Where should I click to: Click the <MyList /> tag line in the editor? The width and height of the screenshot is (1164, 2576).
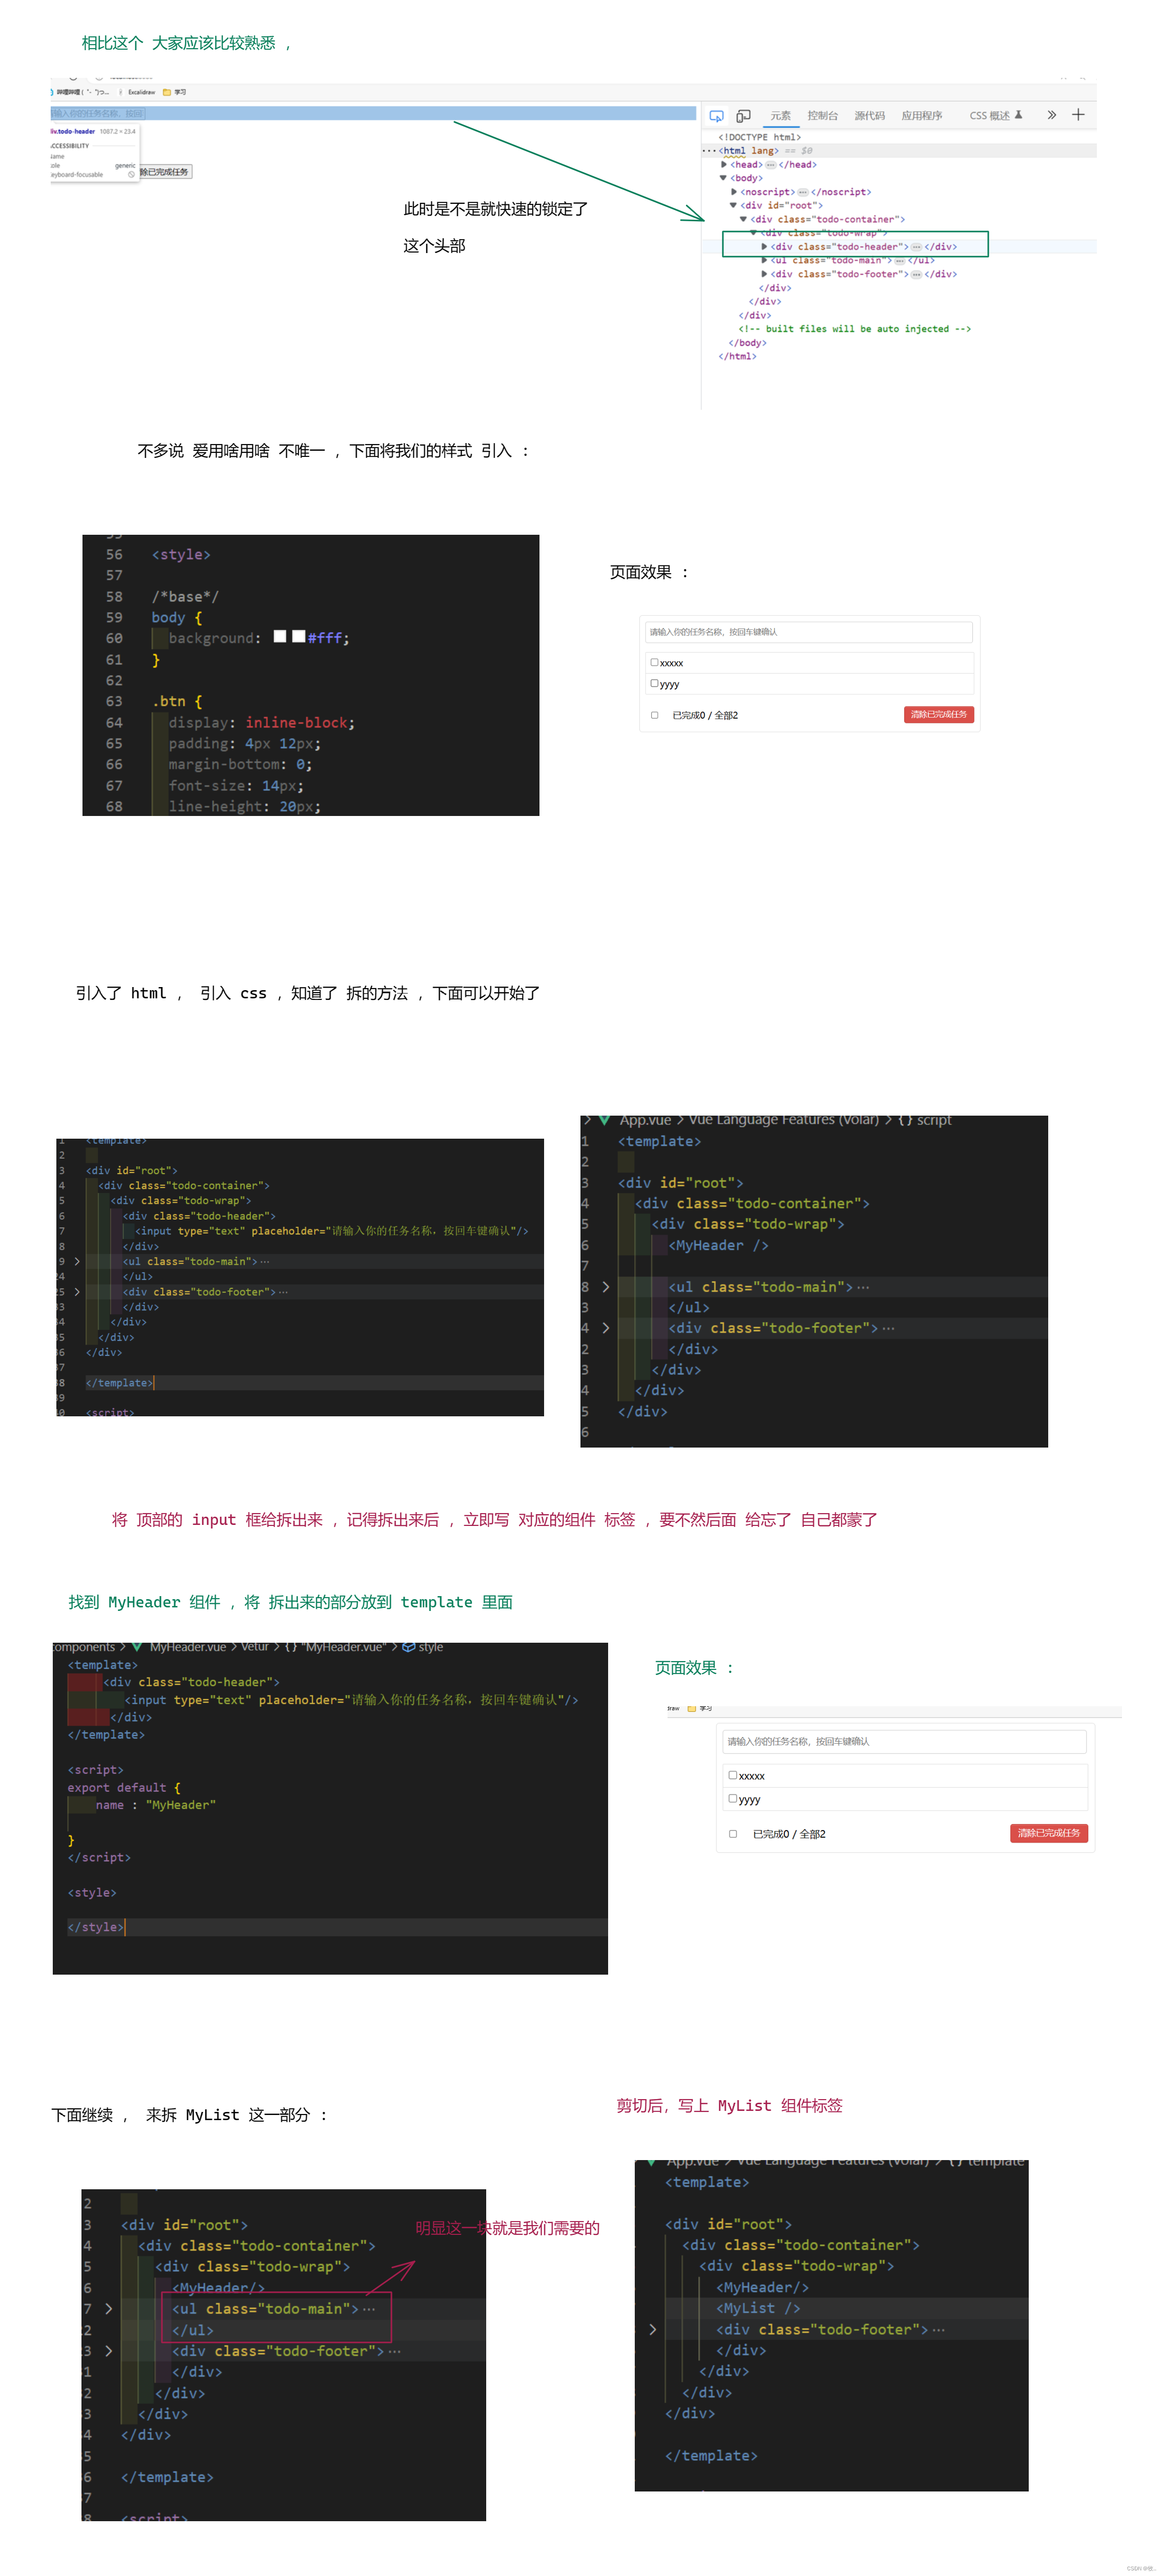click(x=758, y=2309)
